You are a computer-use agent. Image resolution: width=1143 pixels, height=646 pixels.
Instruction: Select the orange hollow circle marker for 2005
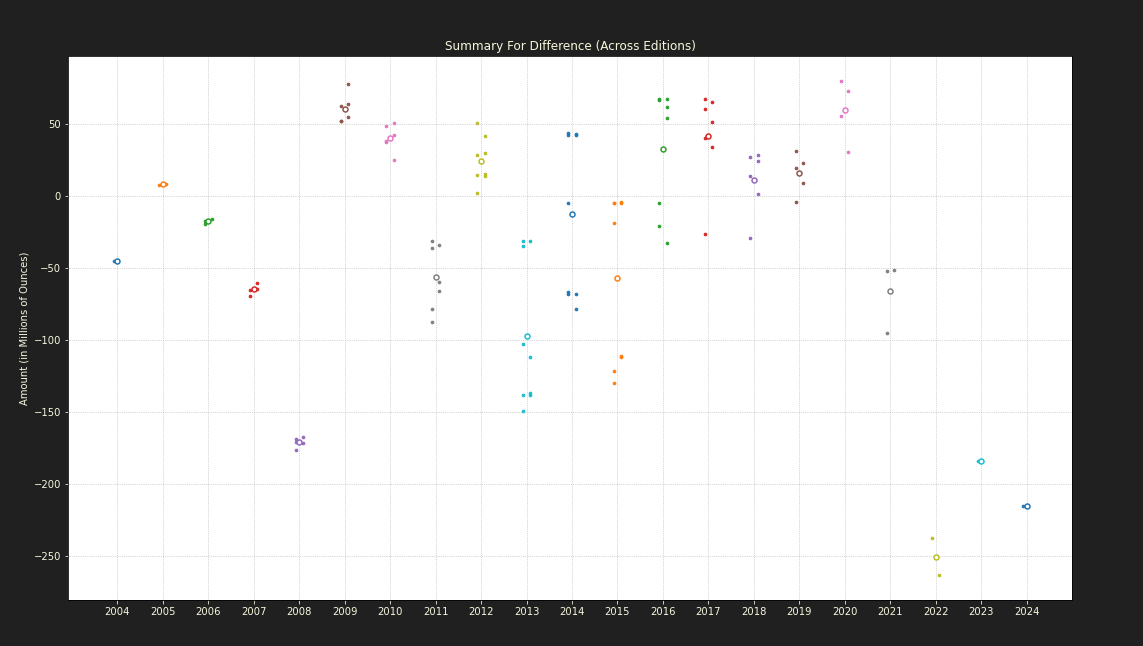pyautogui.click(x=163, y=184)
